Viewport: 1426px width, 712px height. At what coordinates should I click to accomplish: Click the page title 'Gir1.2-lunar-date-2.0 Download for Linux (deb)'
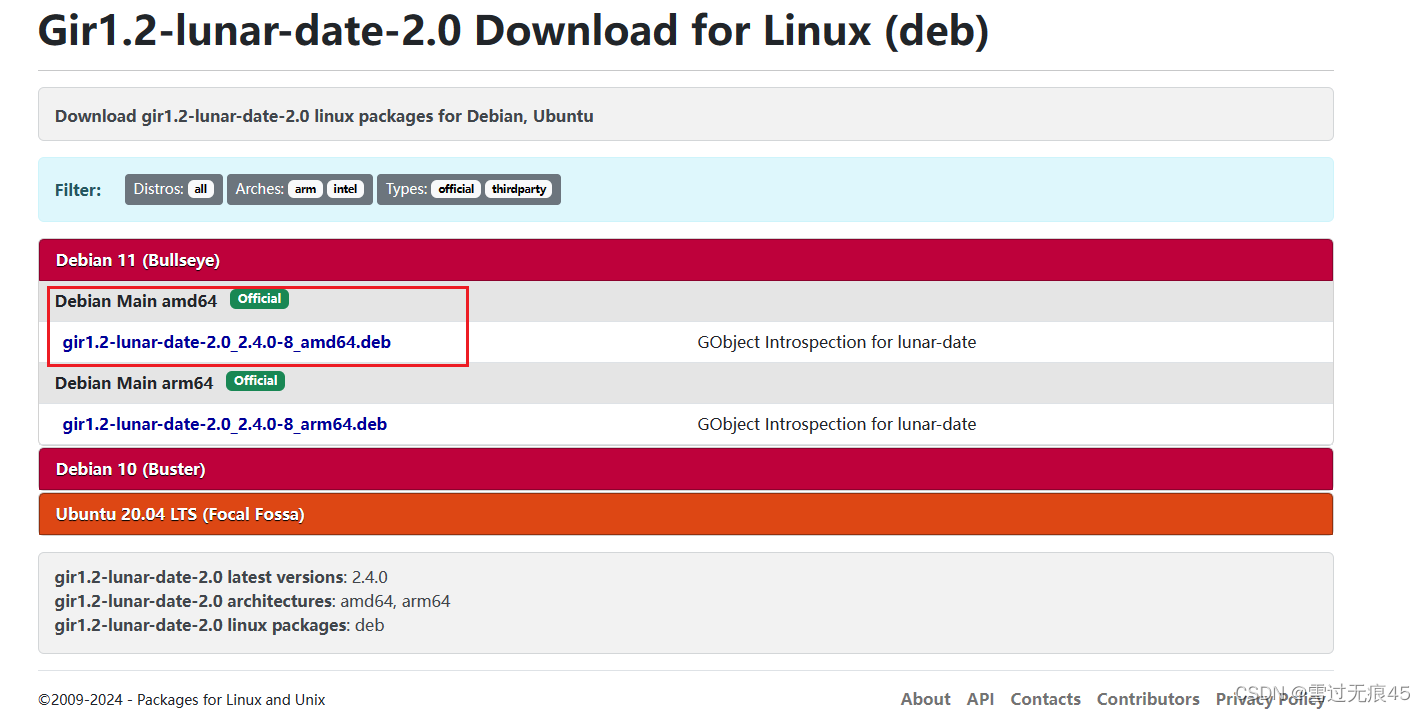pyautogui.click(x=513, y=31)
